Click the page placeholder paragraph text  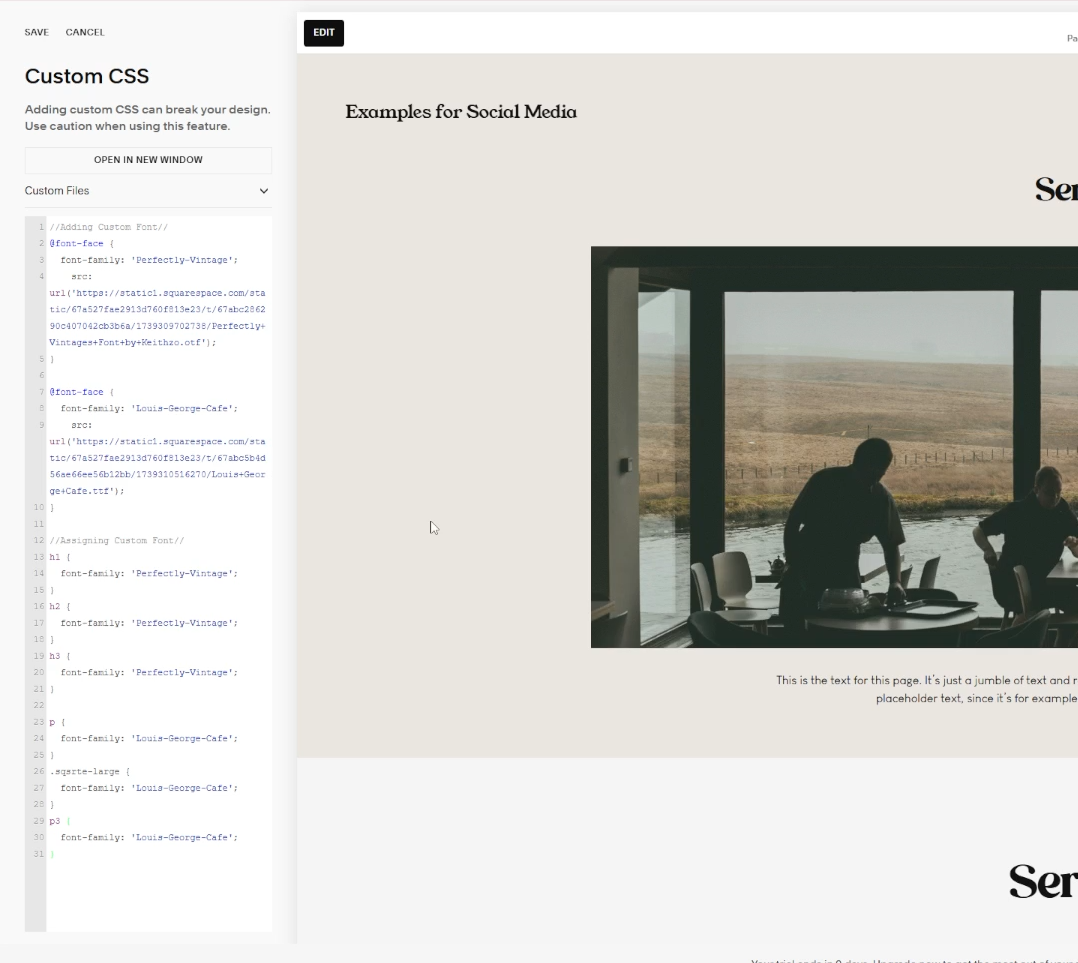pyautogui.click(x=927, y=689)
